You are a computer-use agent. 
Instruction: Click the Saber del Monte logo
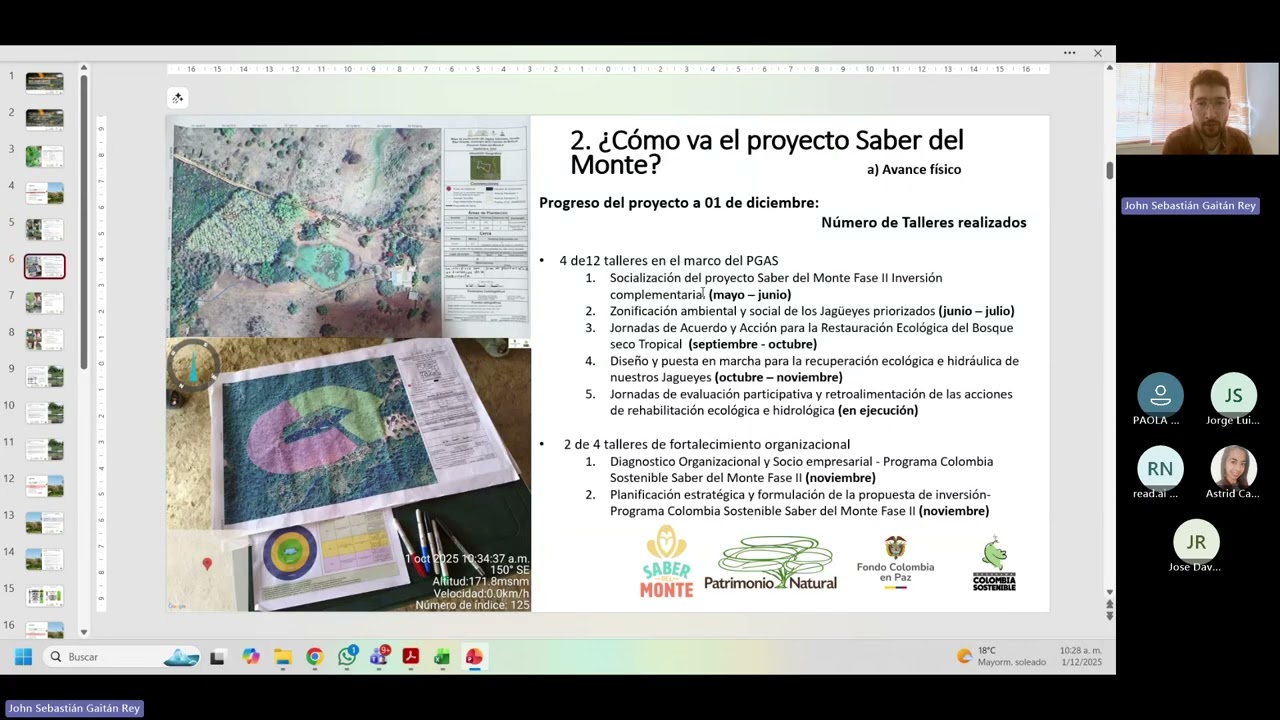click(666, 562)
